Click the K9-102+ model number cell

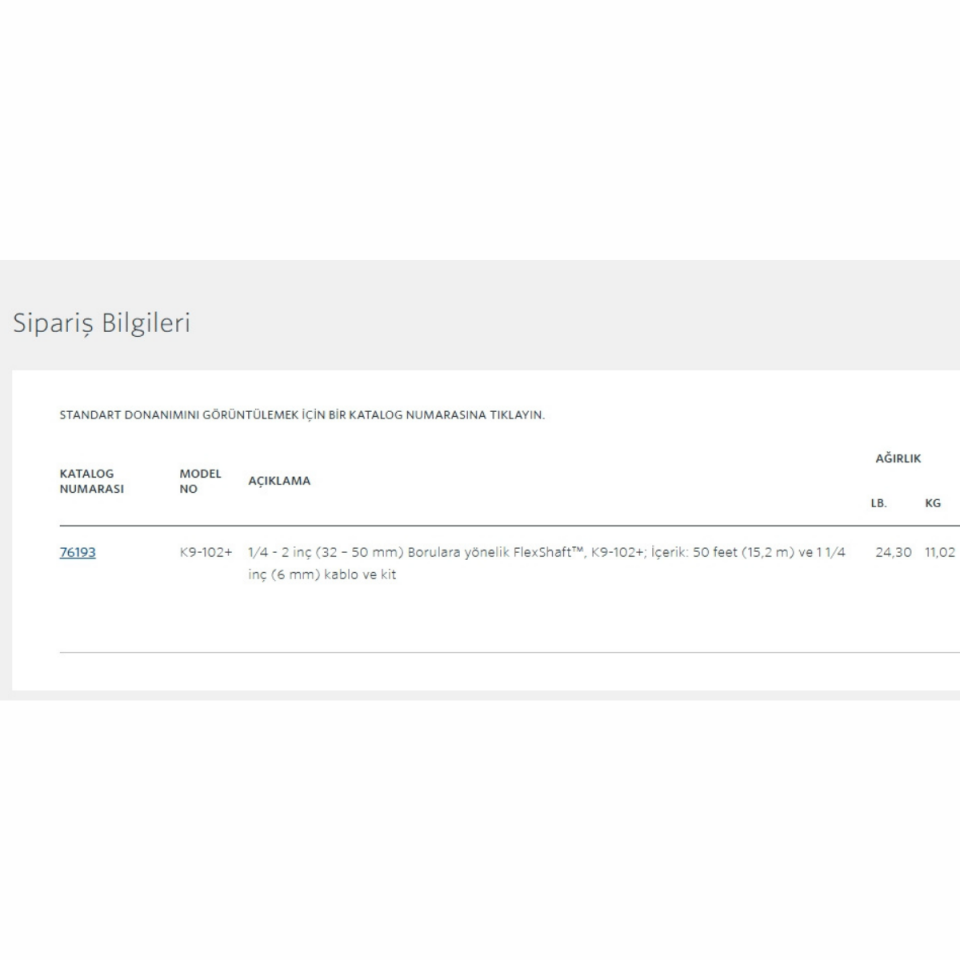click(x=206, y=552)
